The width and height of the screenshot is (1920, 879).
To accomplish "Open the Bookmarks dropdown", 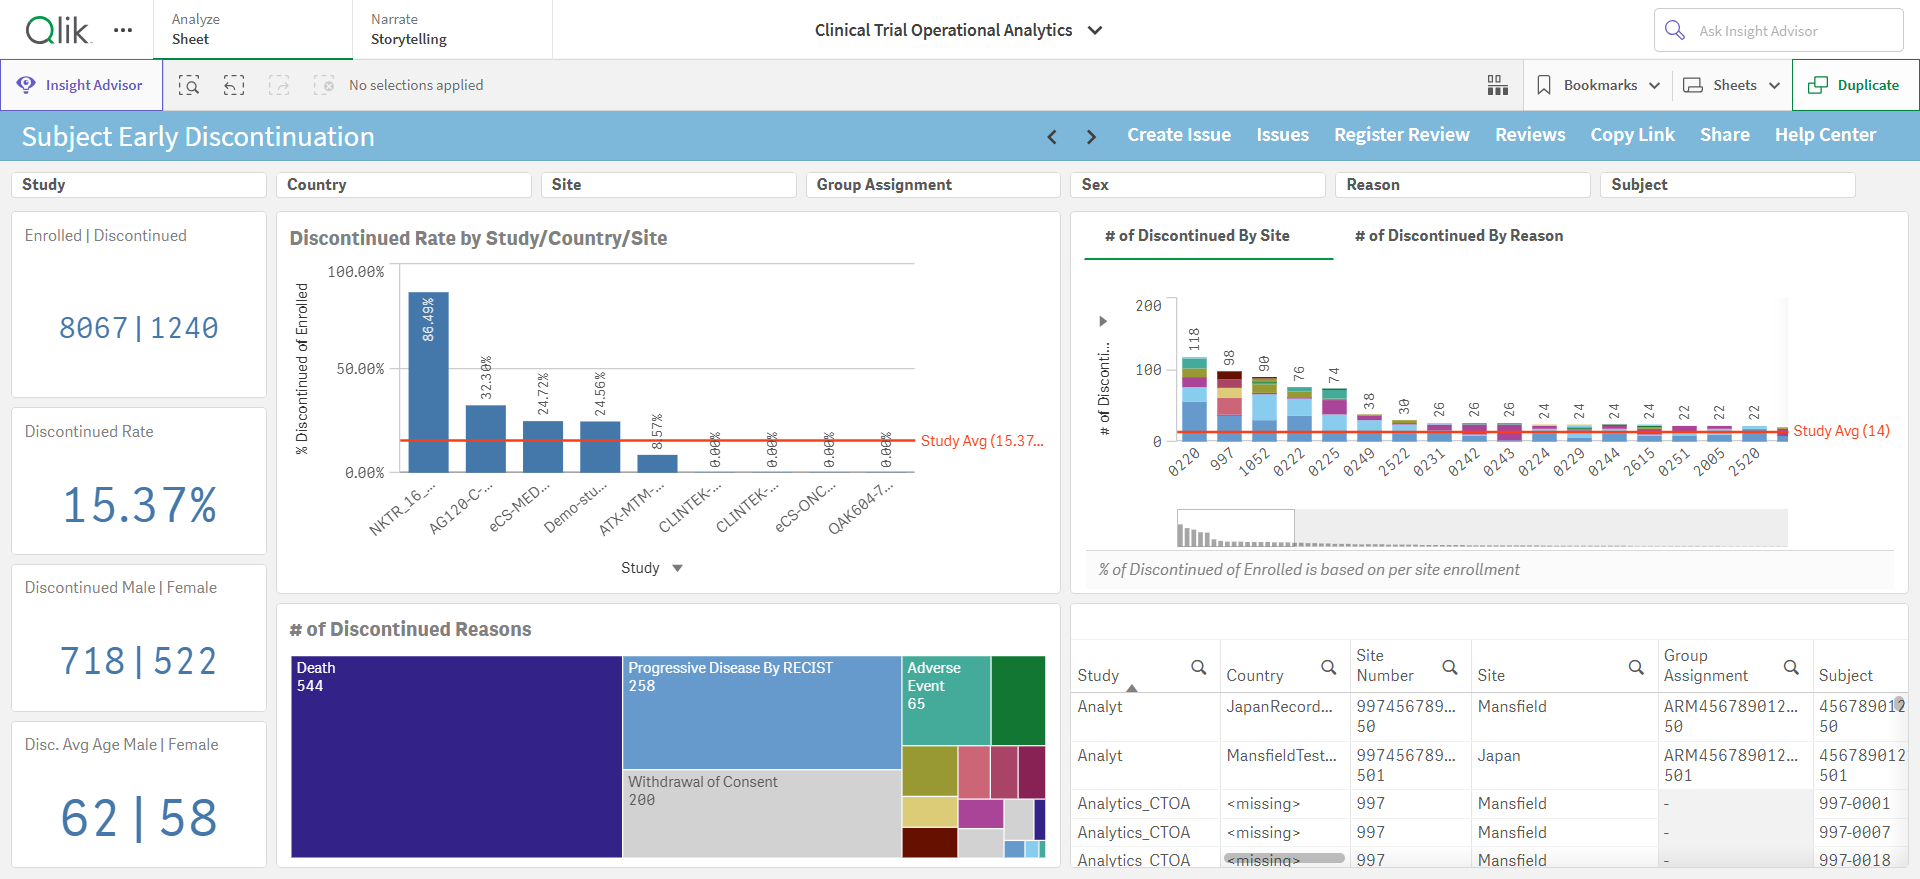I will click(x=1598, y=85).
